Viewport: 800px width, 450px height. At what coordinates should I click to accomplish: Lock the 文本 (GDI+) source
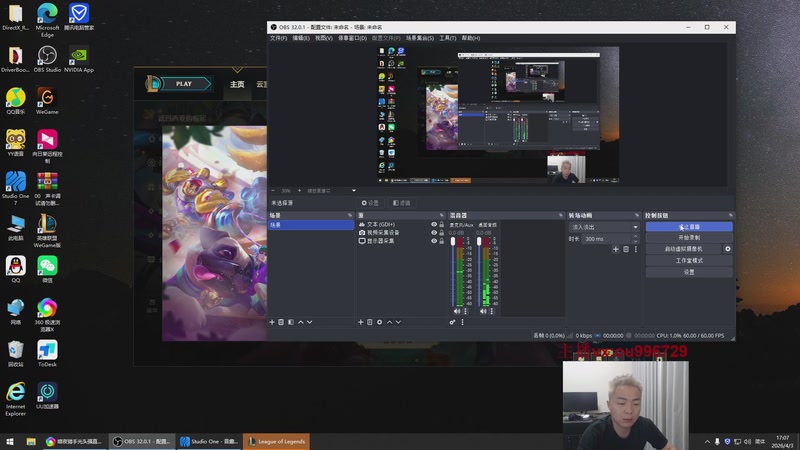(442, 224)
